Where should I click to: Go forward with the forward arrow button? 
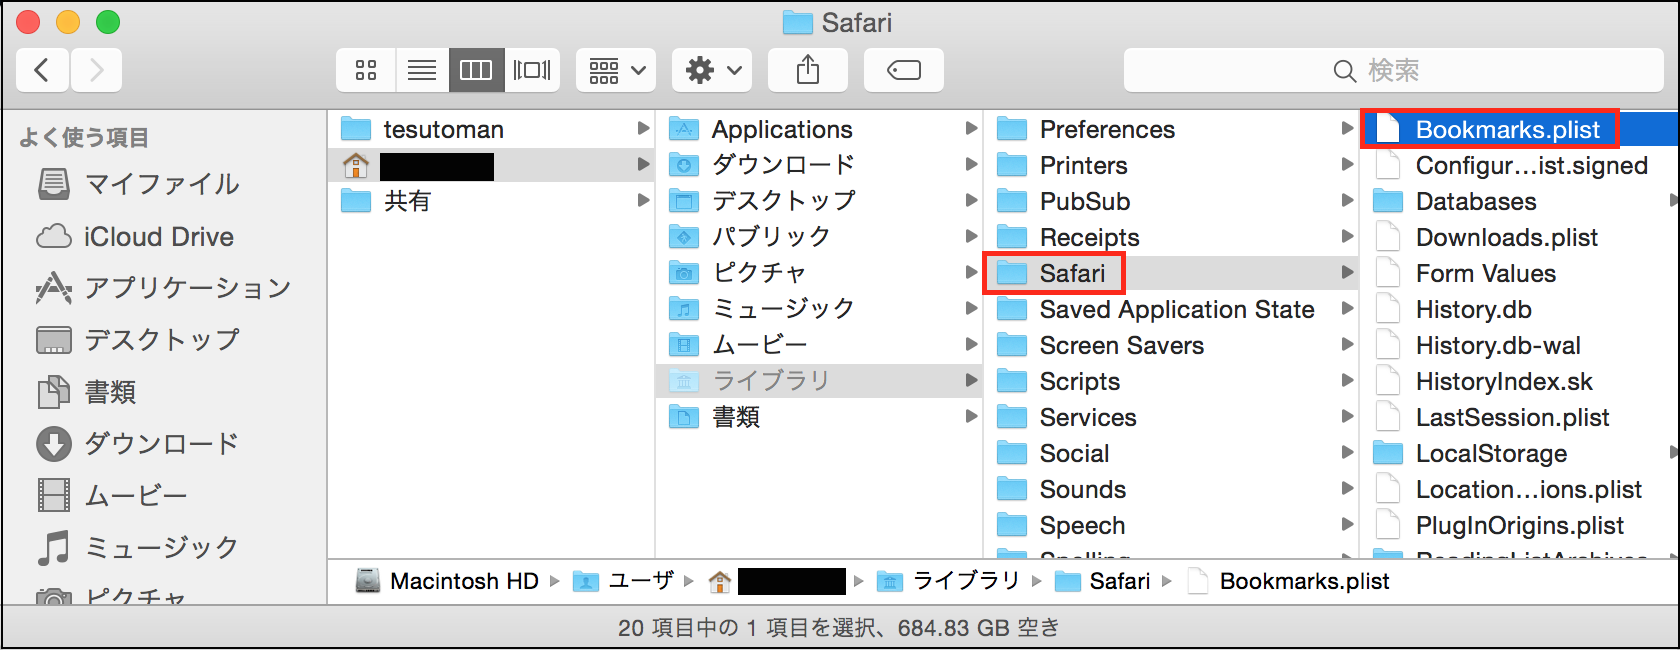tap(96, 70)
